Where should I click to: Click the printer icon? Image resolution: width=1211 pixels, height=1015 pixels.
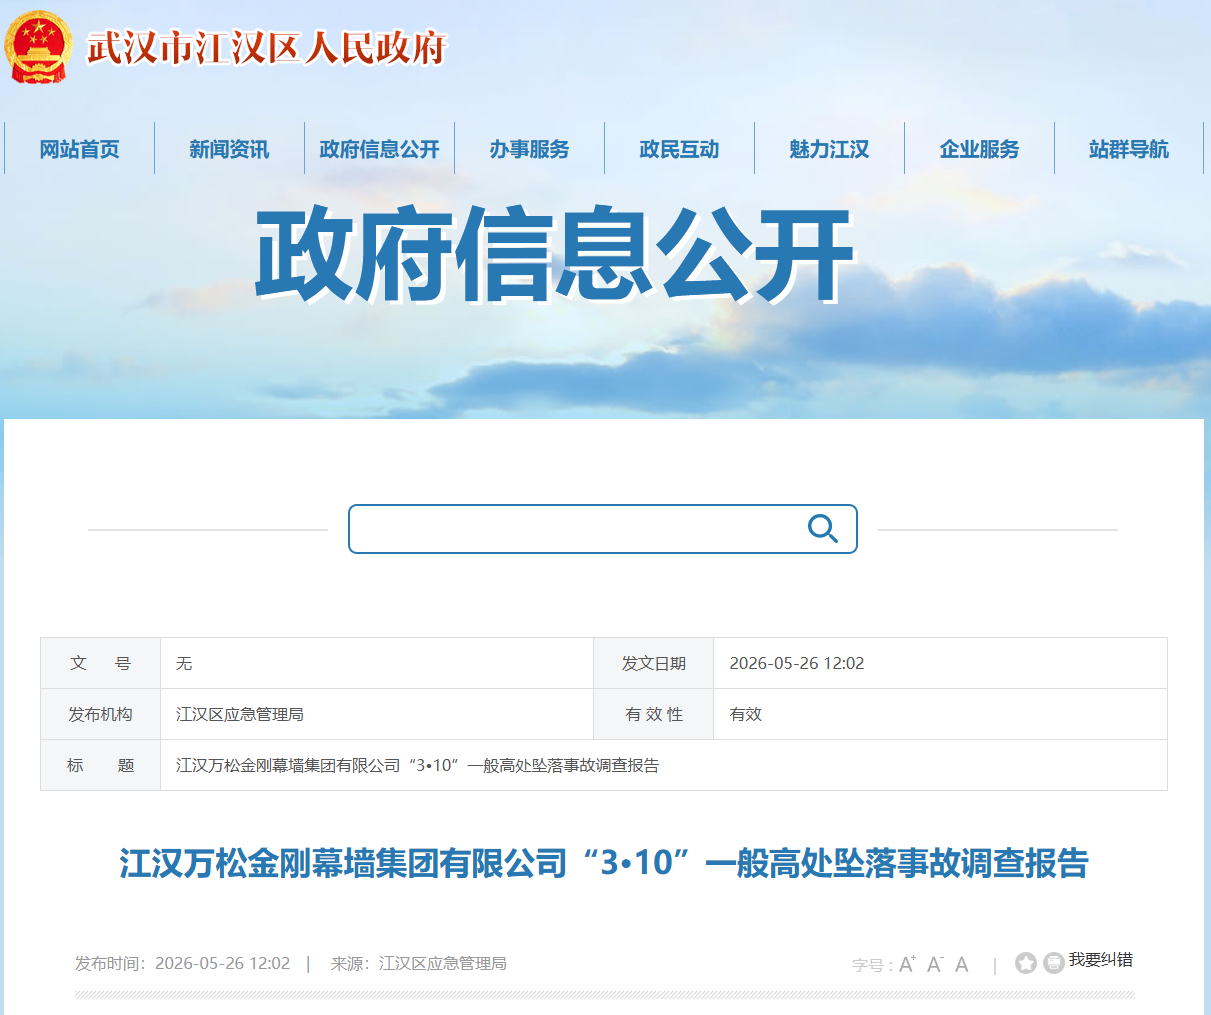(1053, 963)
